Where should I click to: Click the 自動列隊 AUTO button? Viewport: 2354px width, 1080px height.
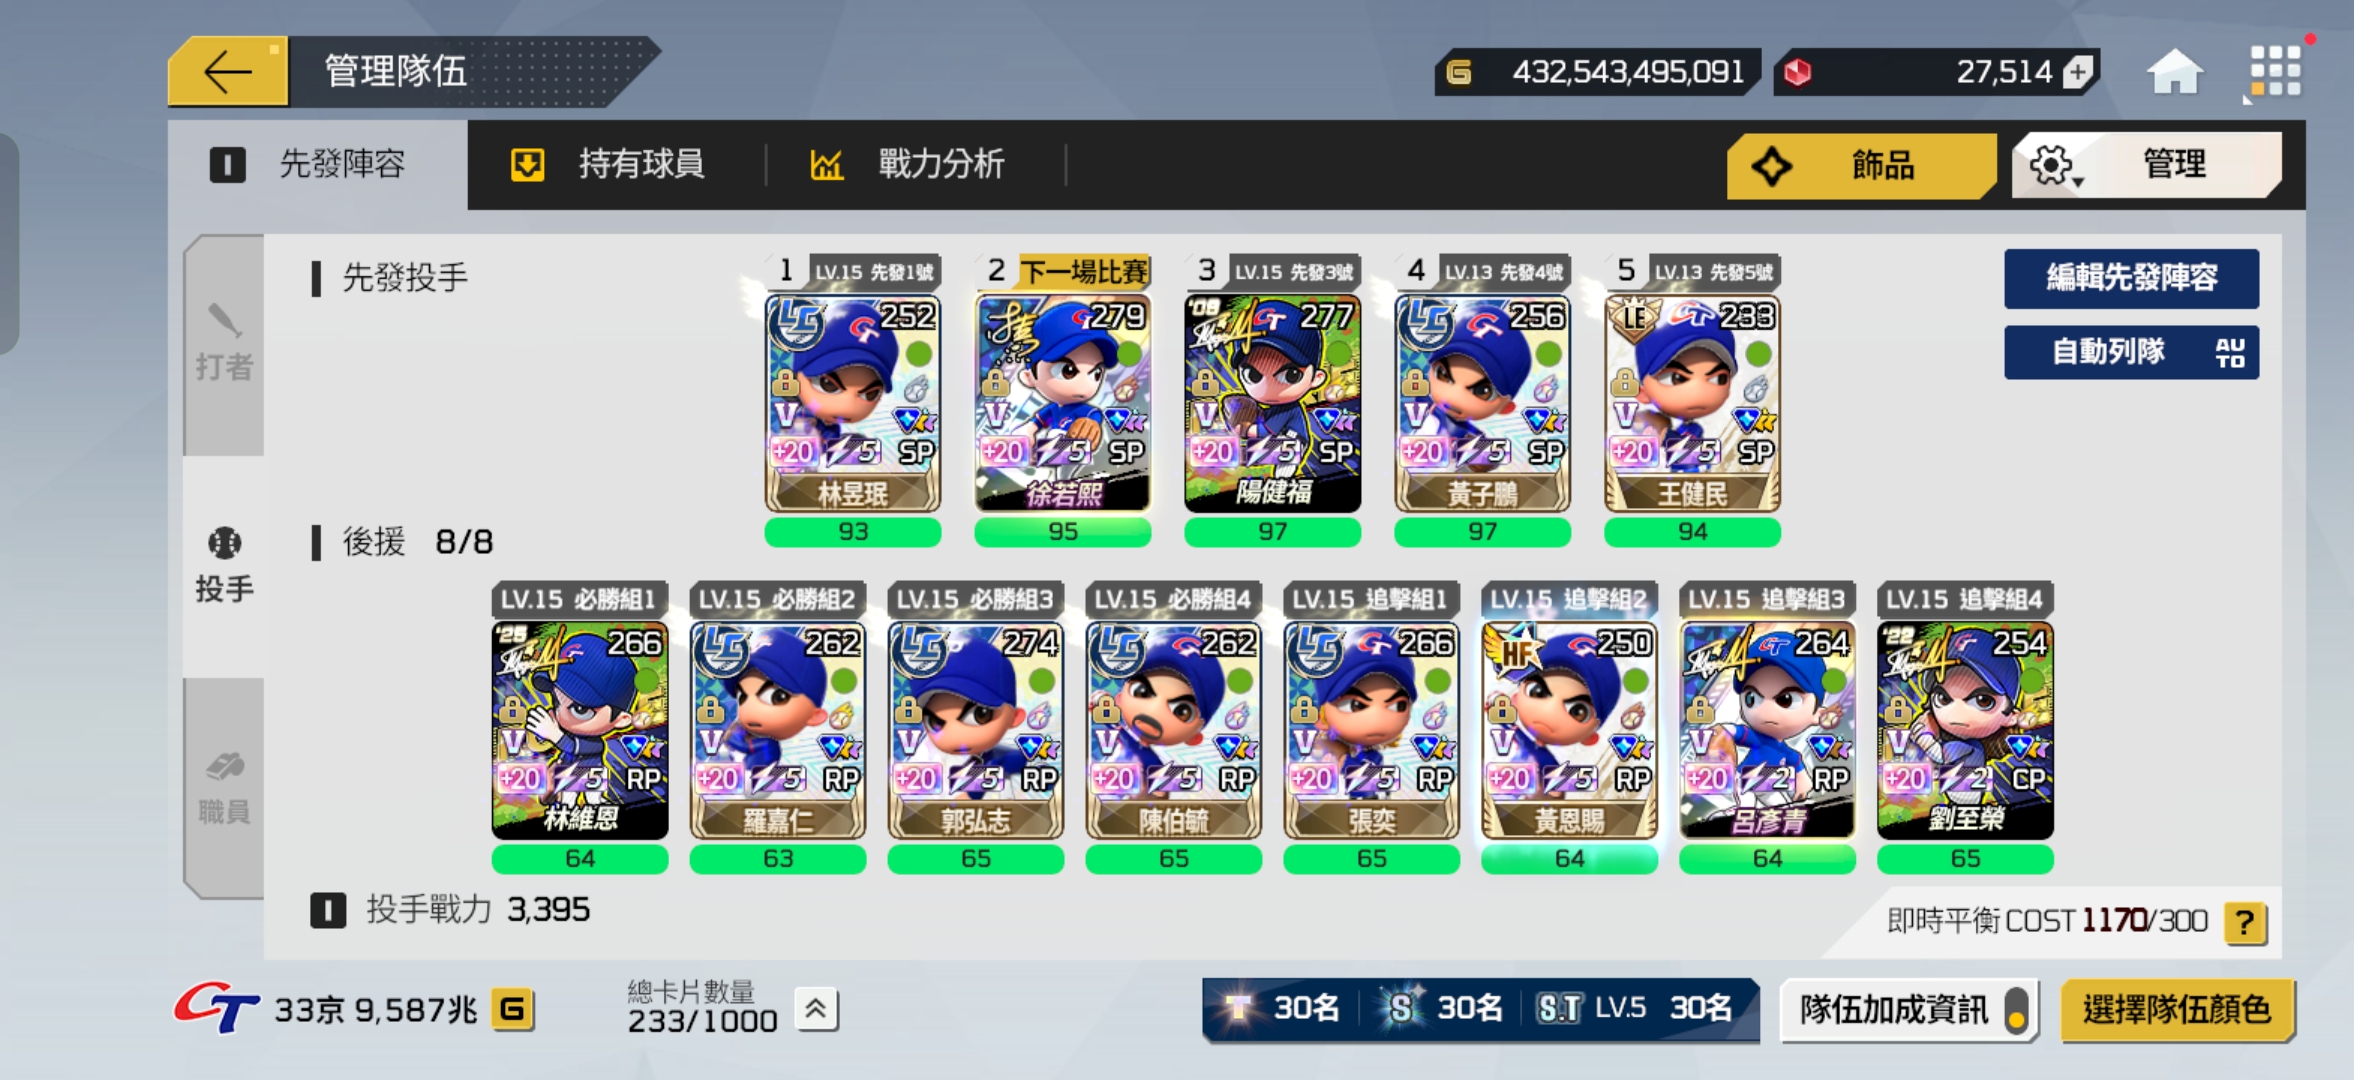coord(2131,352)
